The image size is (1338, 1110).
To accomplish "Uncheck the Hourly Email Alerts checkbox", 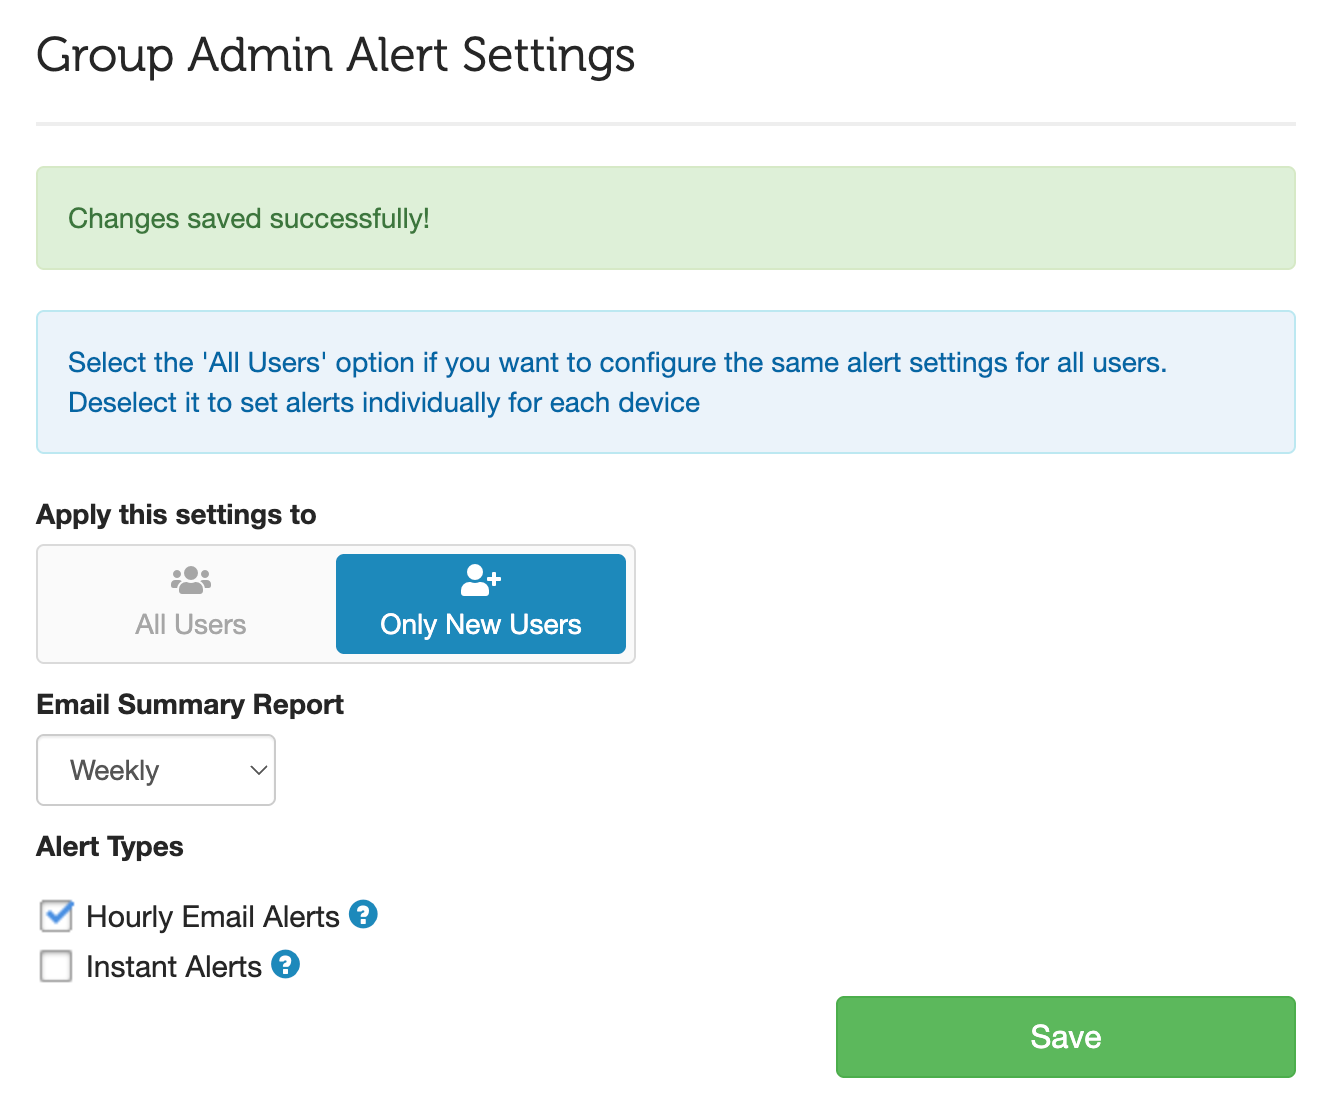I will coord(56,916).
